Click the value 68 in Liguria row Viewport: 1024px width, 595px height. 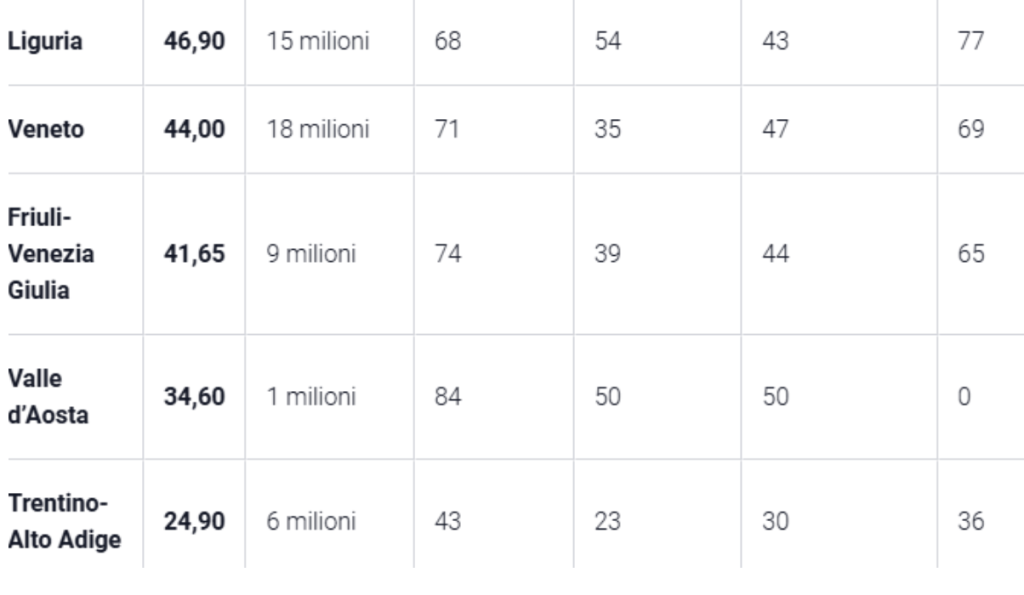[x=448, y=42]
